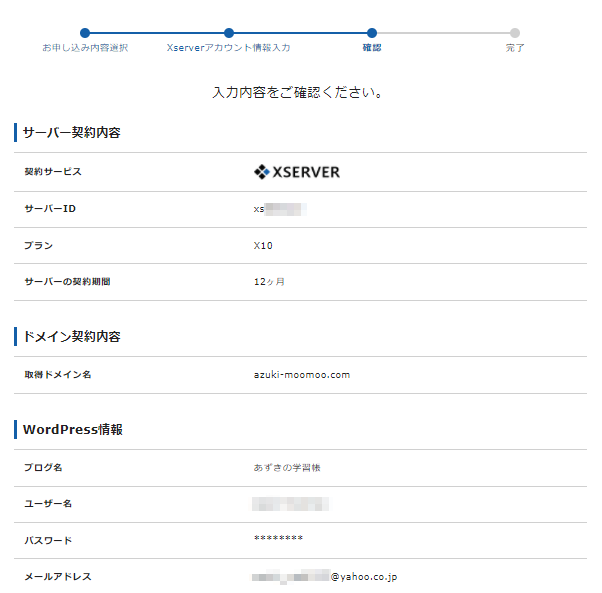Click the blog name あずきの学習帳
Screen dimensions: 602x593
[x=287, y=467]
